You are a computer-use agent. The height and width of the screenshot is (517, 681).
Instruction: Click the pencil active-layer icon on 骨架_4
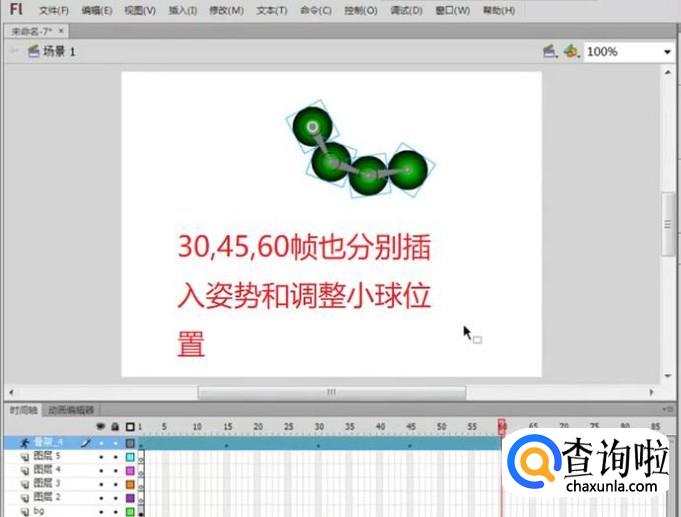pos(86,443)
